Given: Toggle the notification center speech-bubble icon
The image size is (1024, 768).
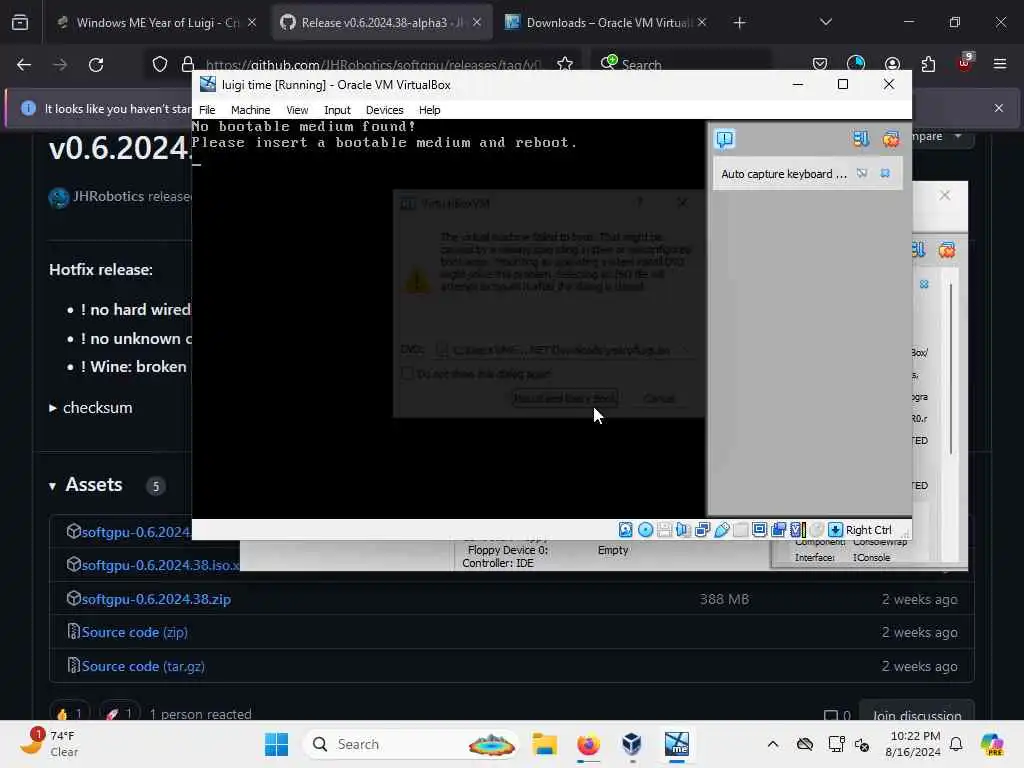Looking at the screenshot, I should pos(725,138).
